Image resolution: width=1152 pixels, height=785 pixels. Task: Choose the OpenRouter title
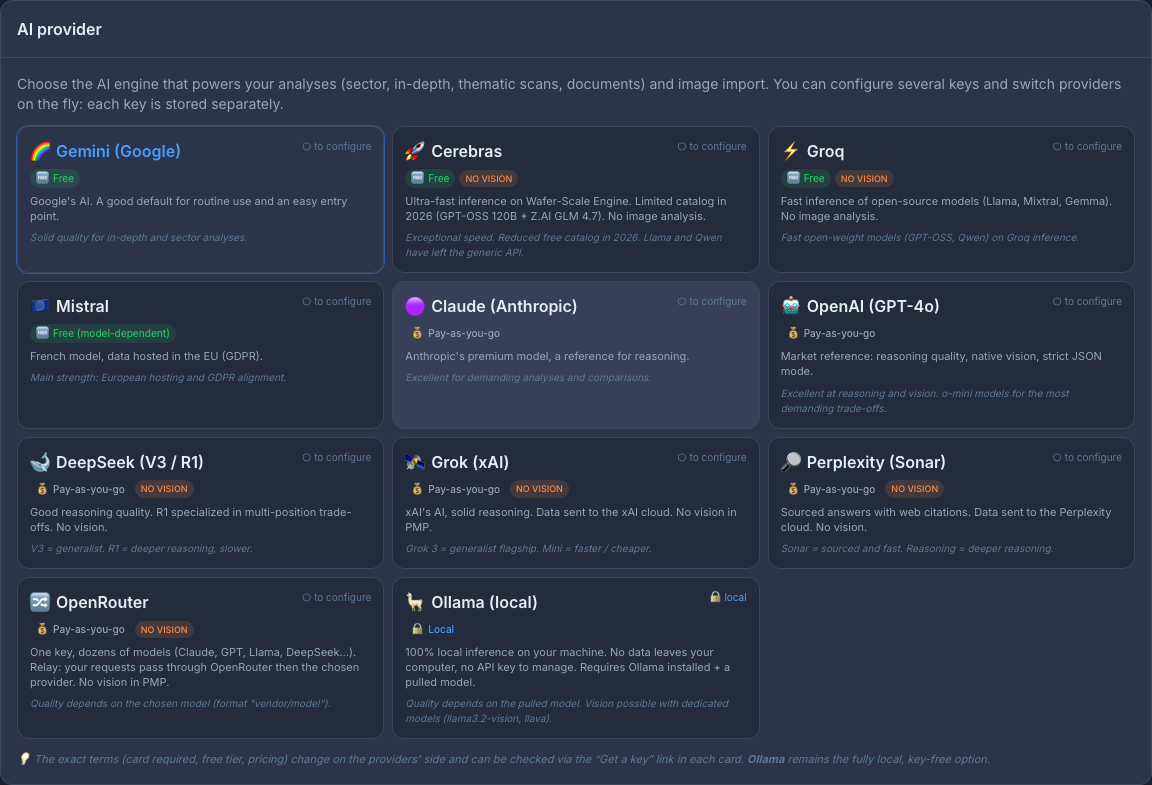(x=102, y=603)
